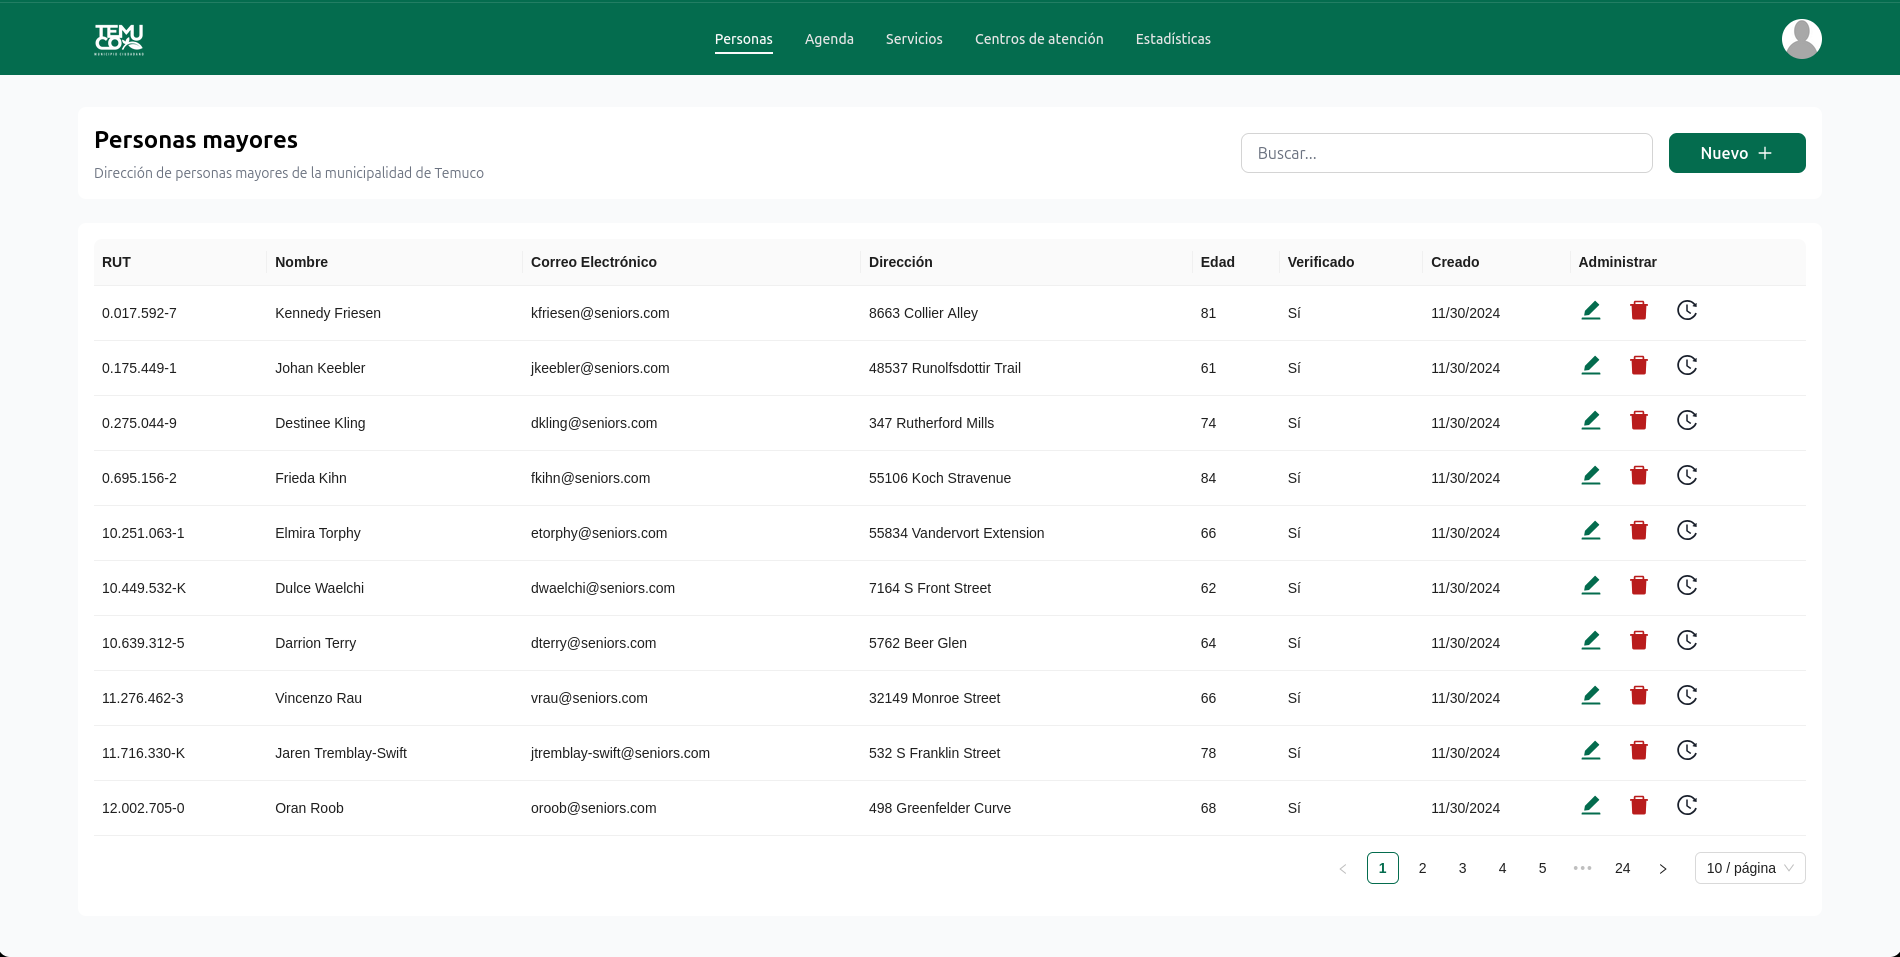Screen dimensions: 1900x957
Task: View history for Destinee Kling
Action: [1687, 421]
